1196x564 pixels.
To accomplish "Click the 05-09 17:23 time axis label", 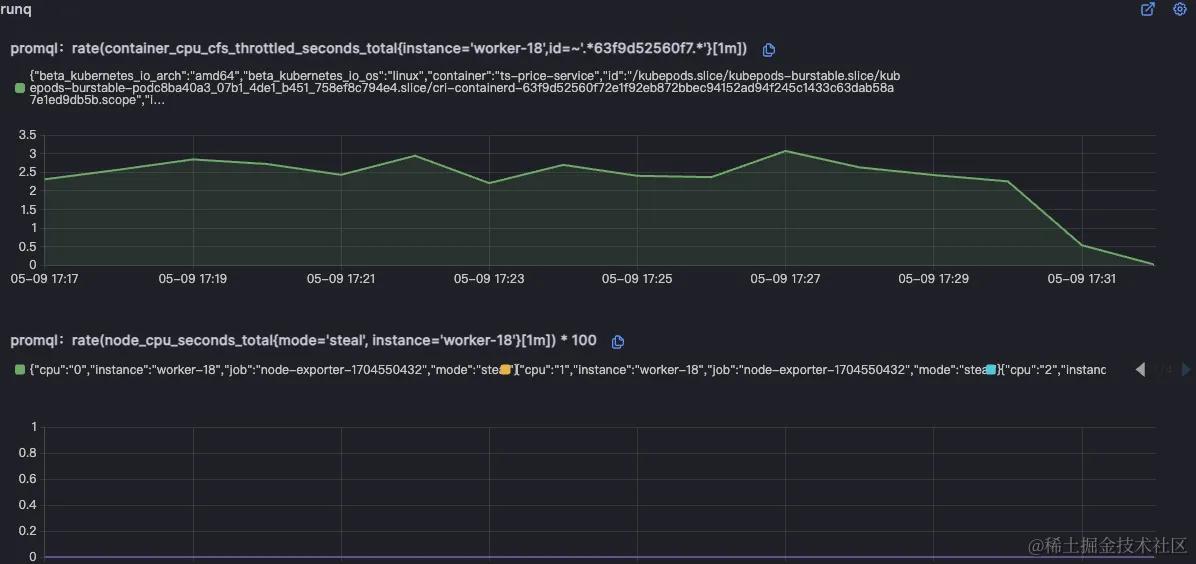I will click(488, 279).
